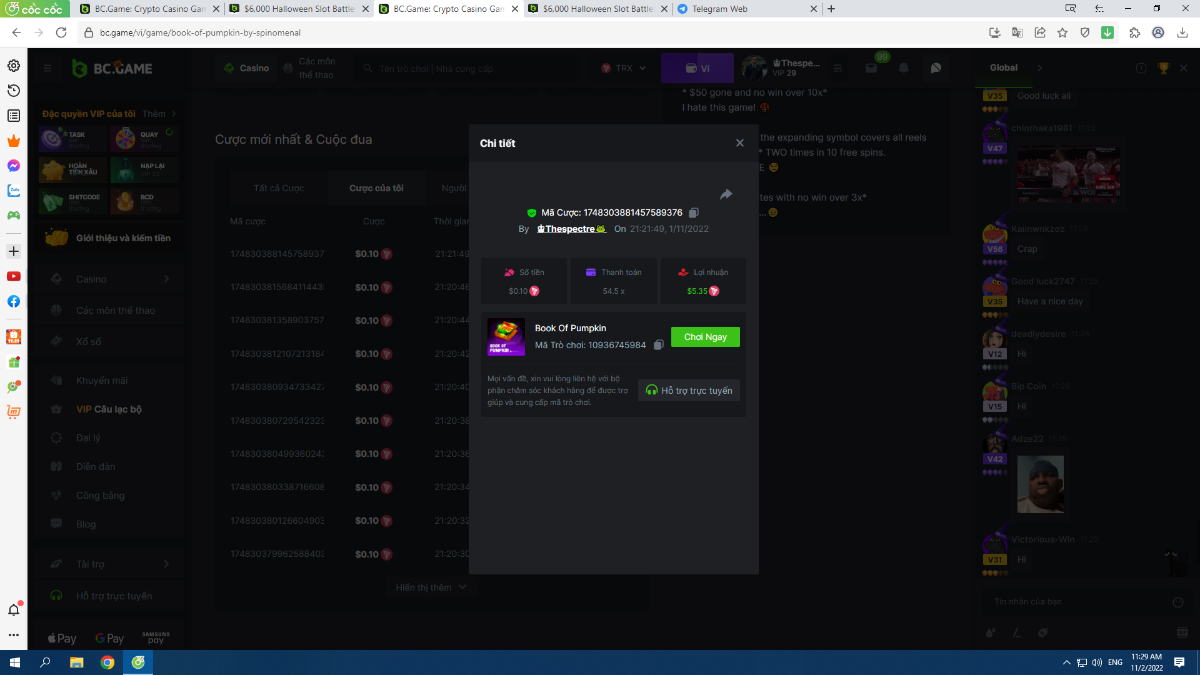The image size is (1200, 675).
Task: Copy the bet ID in details dialog
Action: tap(694, 213)
